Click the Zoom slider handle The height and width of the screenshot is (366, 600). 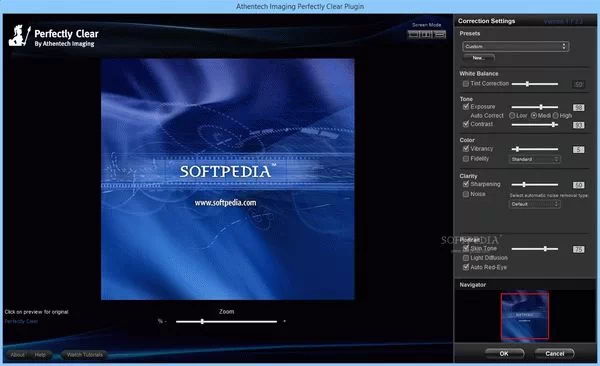point(202,321)
